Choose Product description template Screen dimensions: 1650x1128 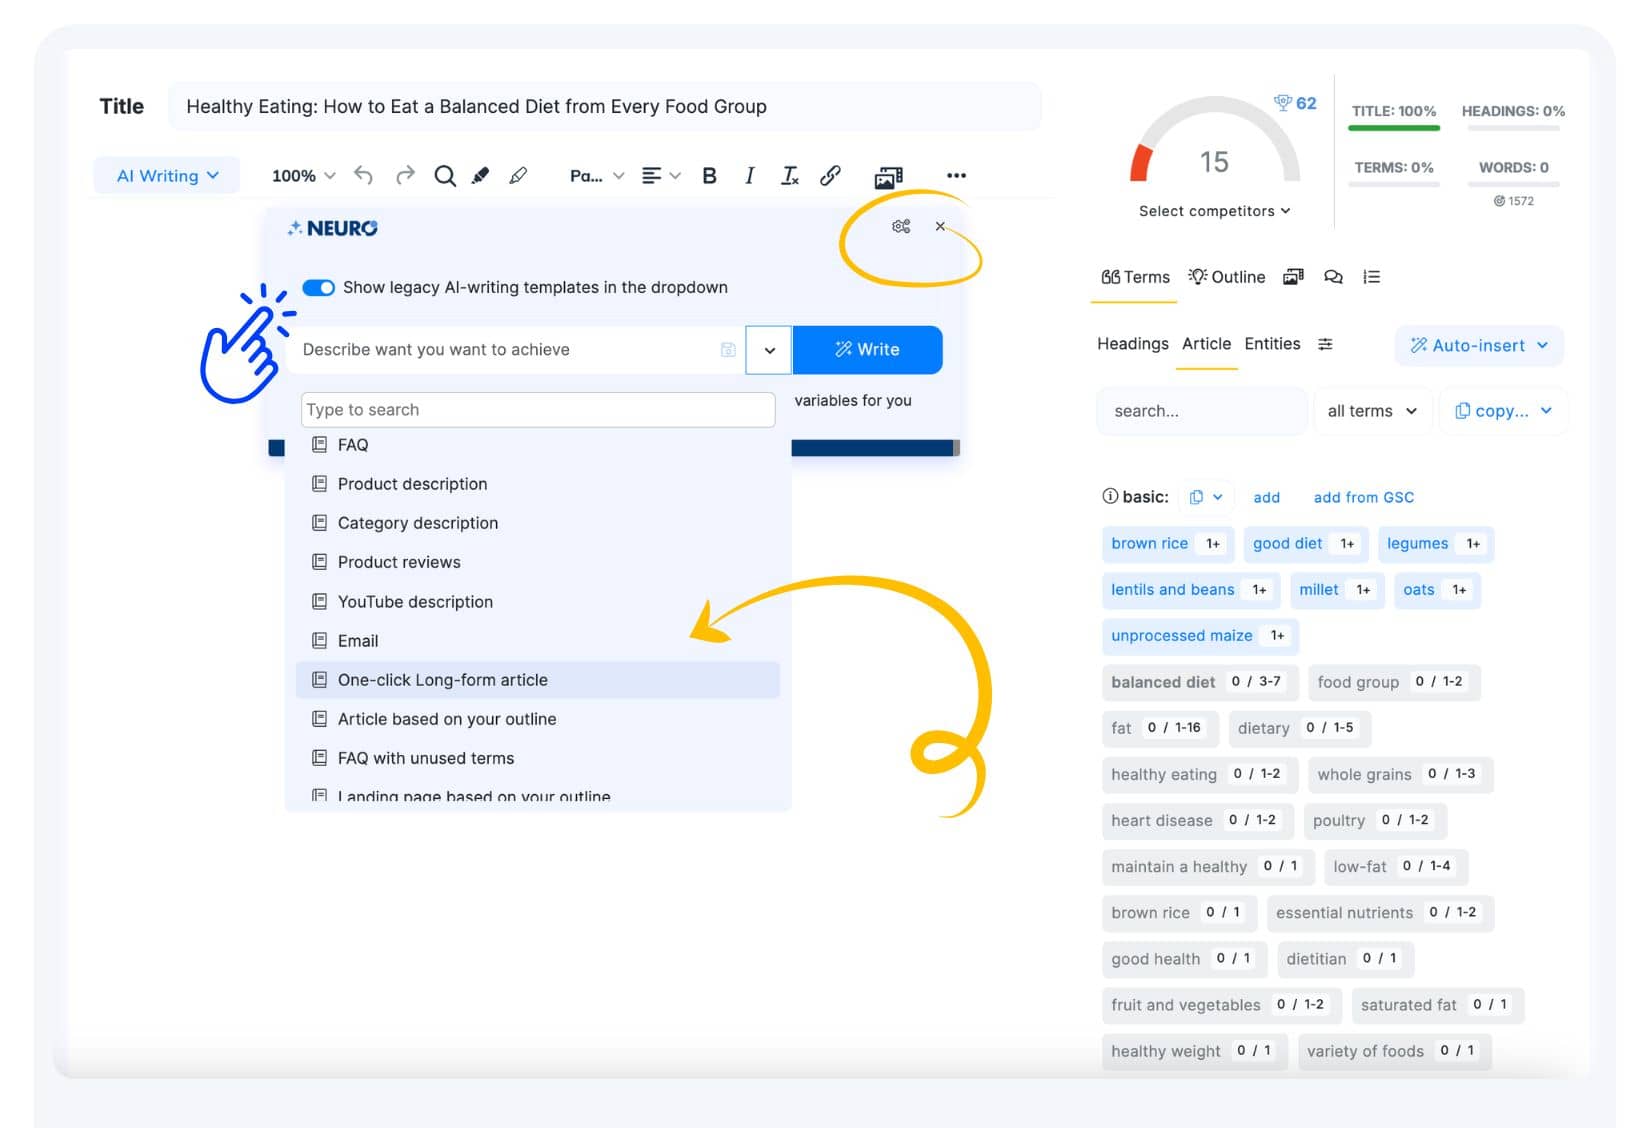tap(538, 484)
